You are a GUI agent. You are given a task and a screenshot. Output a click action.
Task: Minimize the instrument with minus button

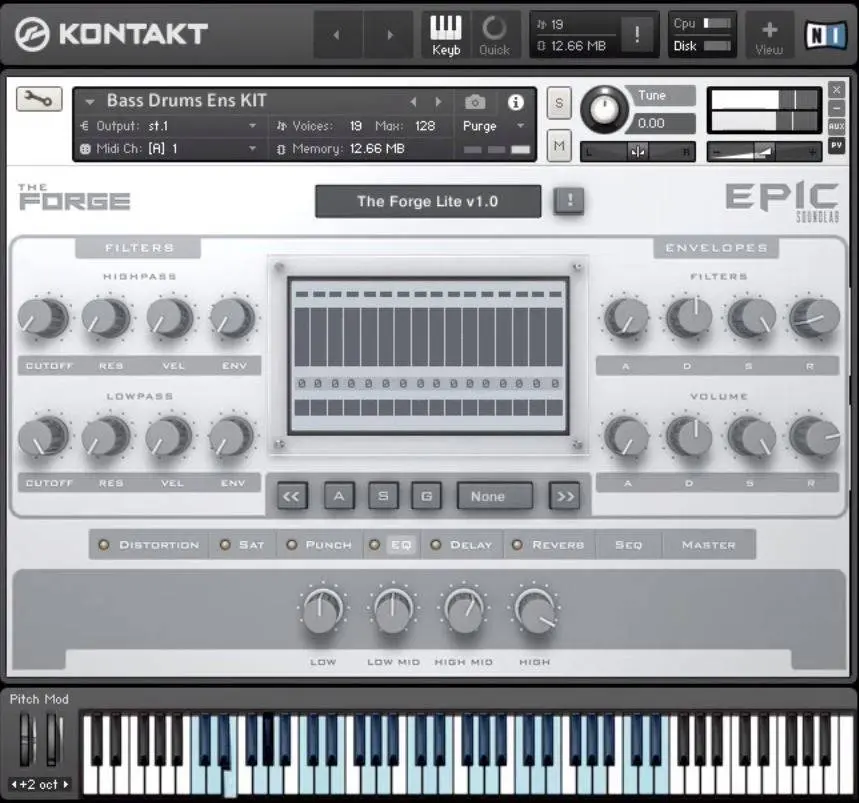click(836, 108)
